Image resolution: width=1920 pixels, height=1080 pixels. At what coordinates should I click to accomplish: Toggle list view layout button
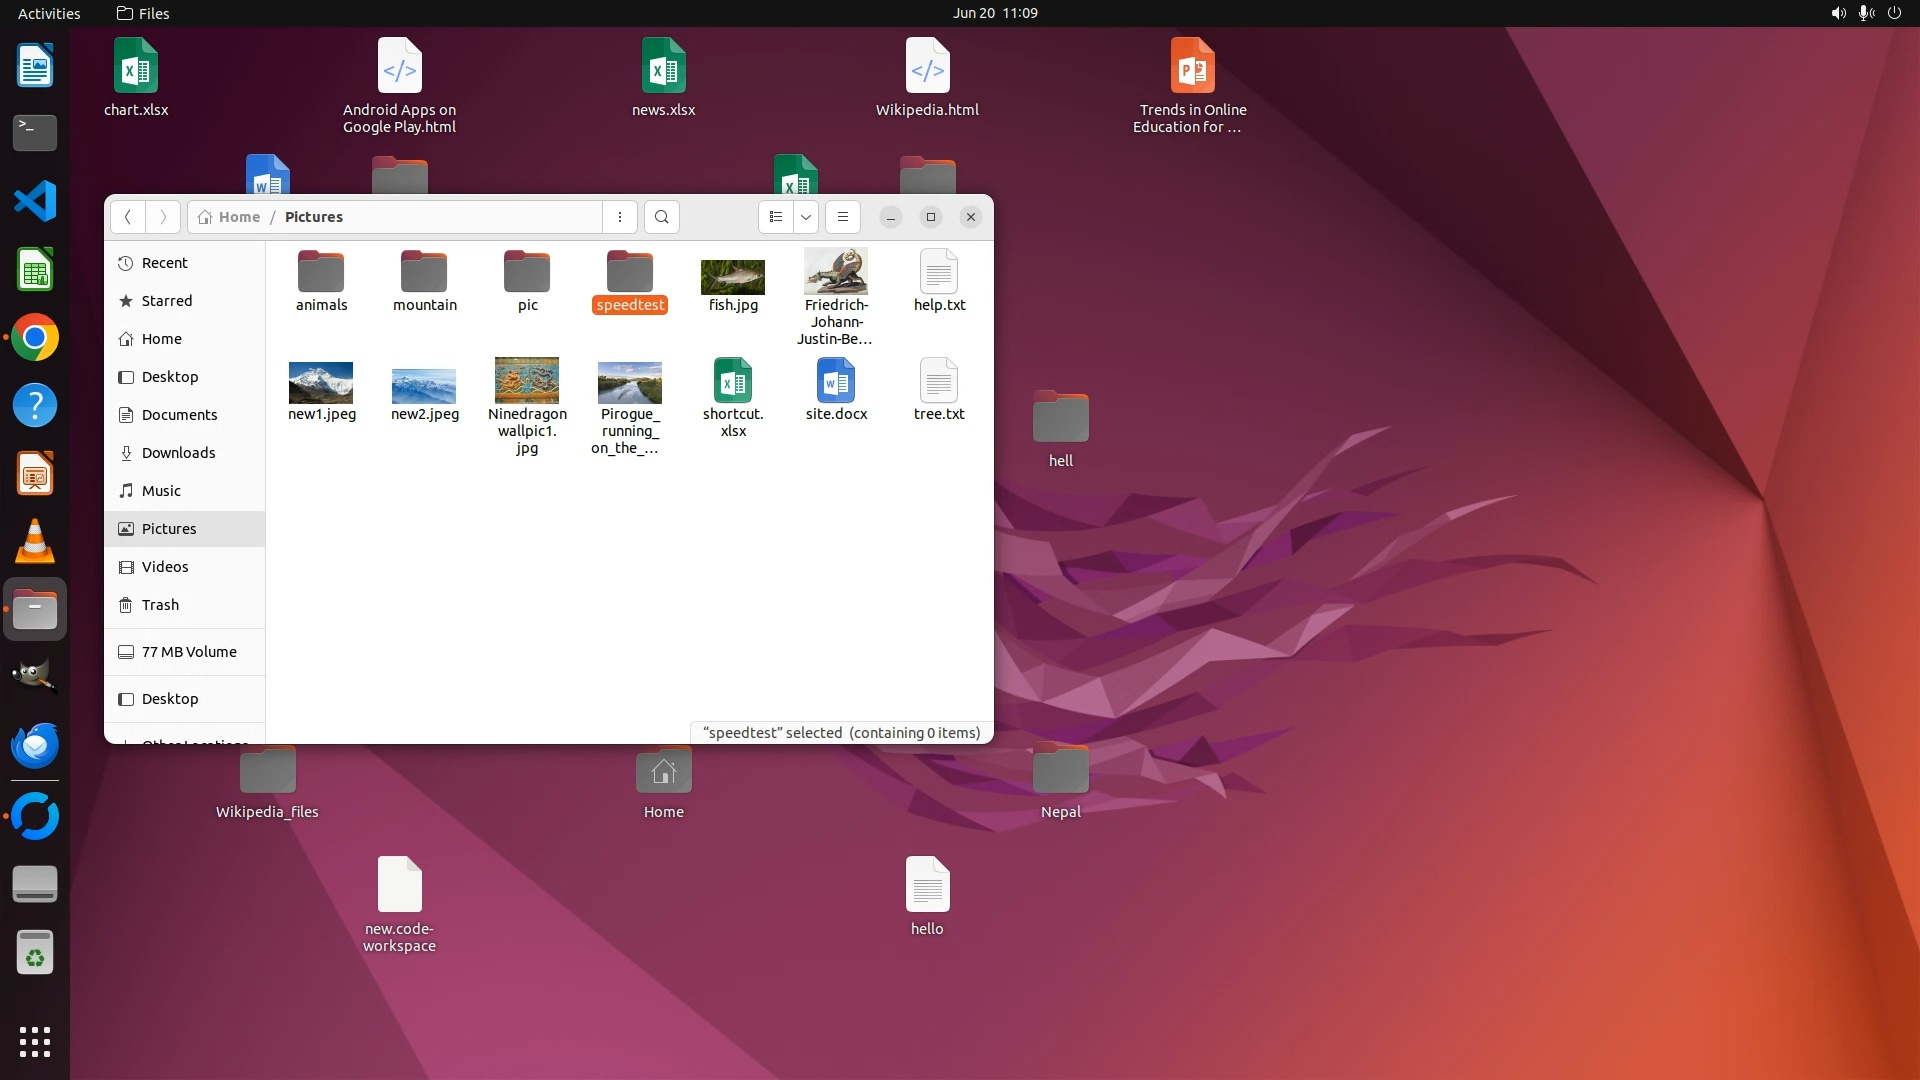[776, 217]
